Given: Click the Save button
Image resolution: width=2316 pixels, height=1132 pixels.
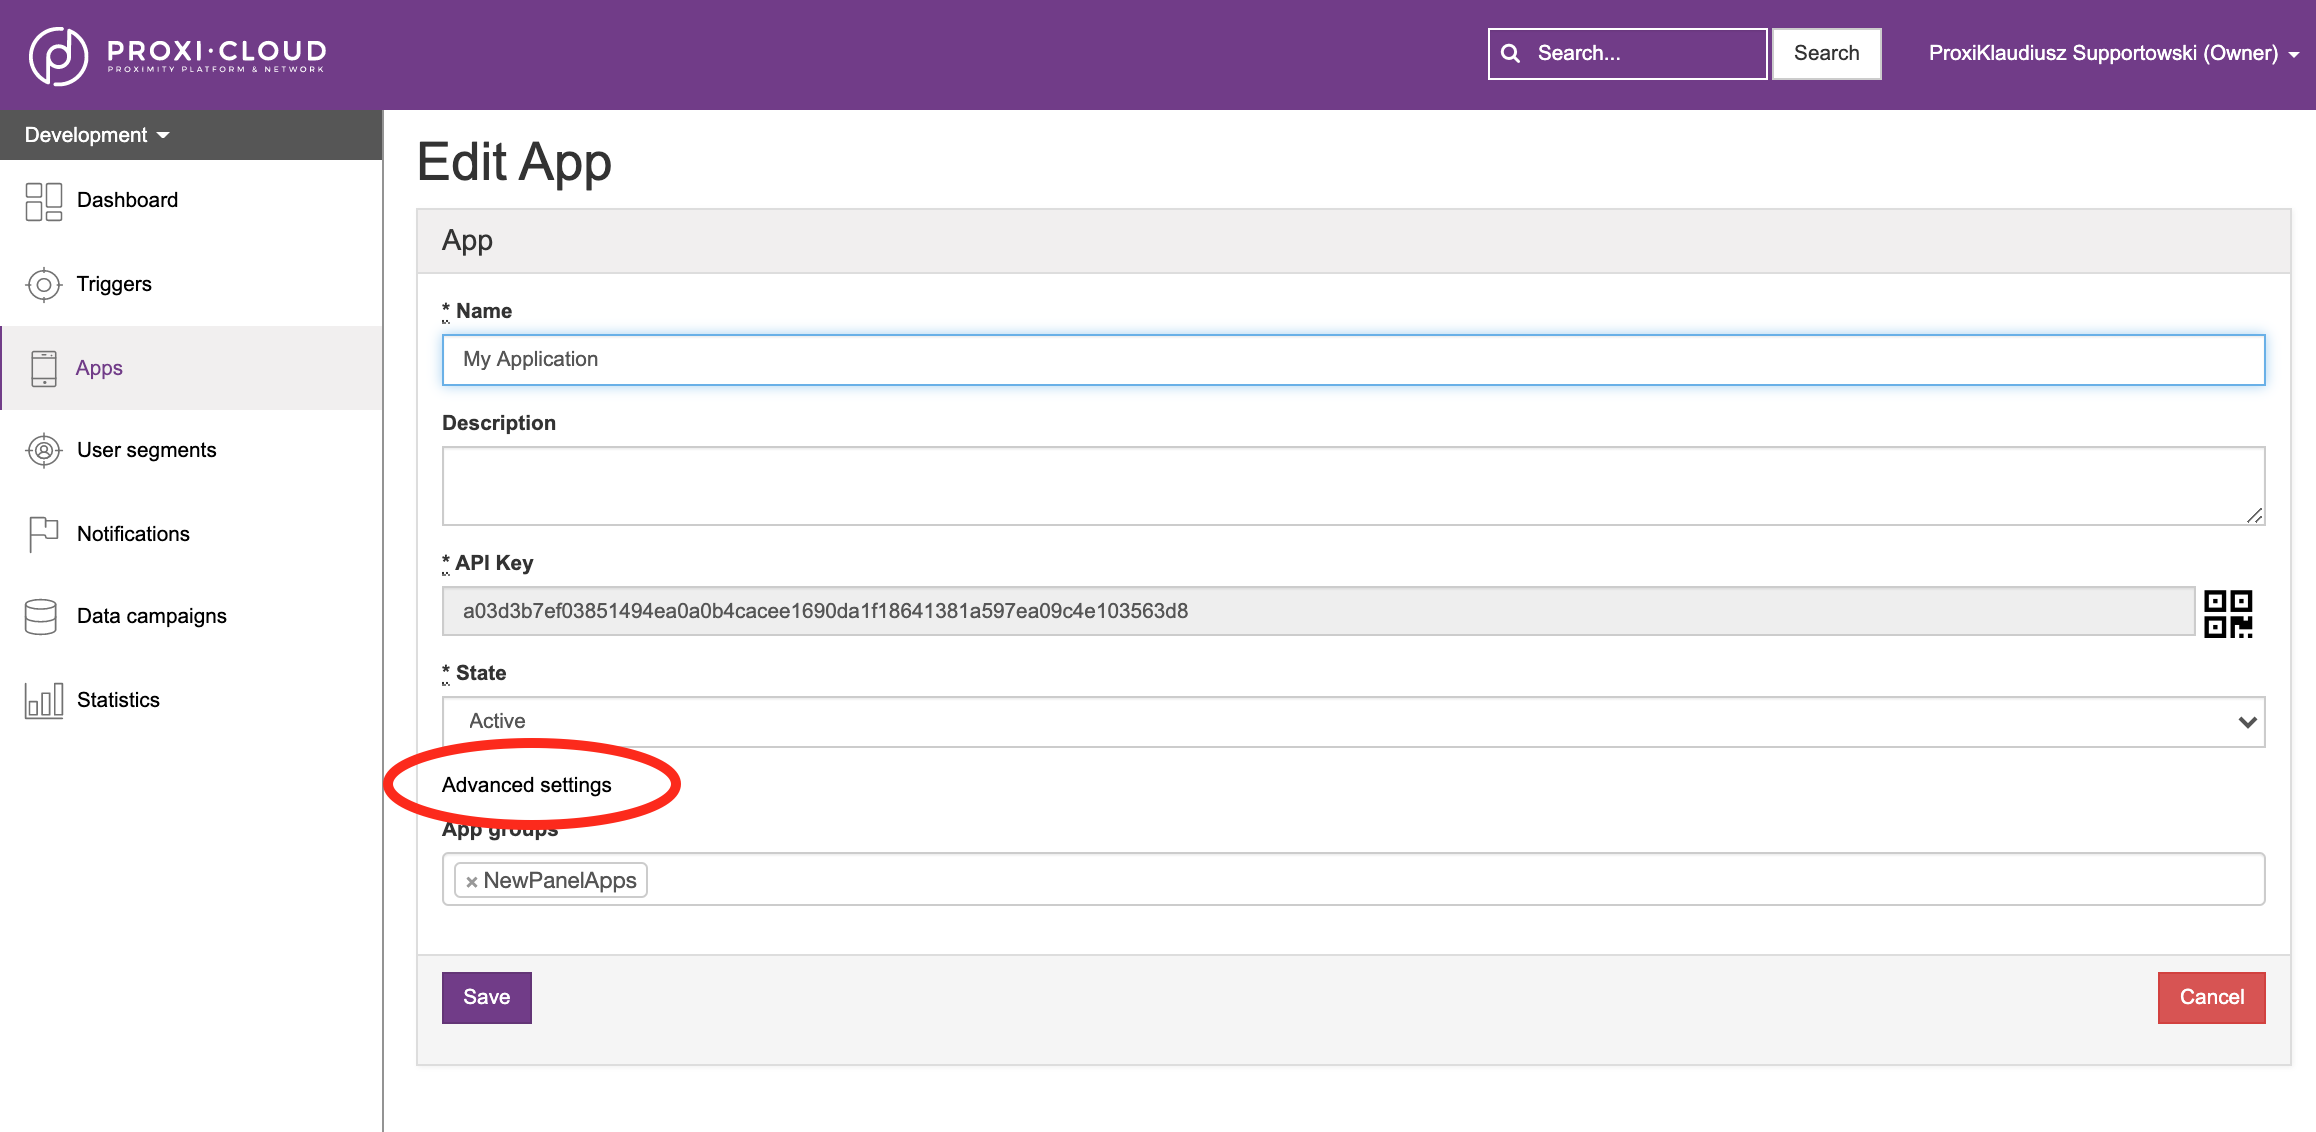Looking at the screenshot, I should (487, 996).
